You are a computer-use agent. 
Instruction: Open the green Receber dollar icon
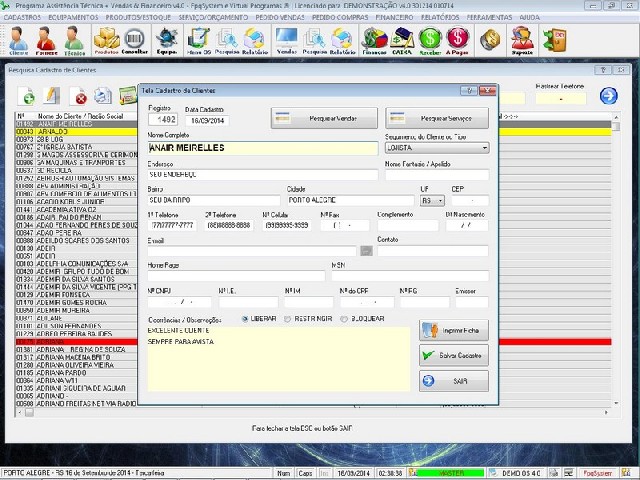tap(430, 40)
